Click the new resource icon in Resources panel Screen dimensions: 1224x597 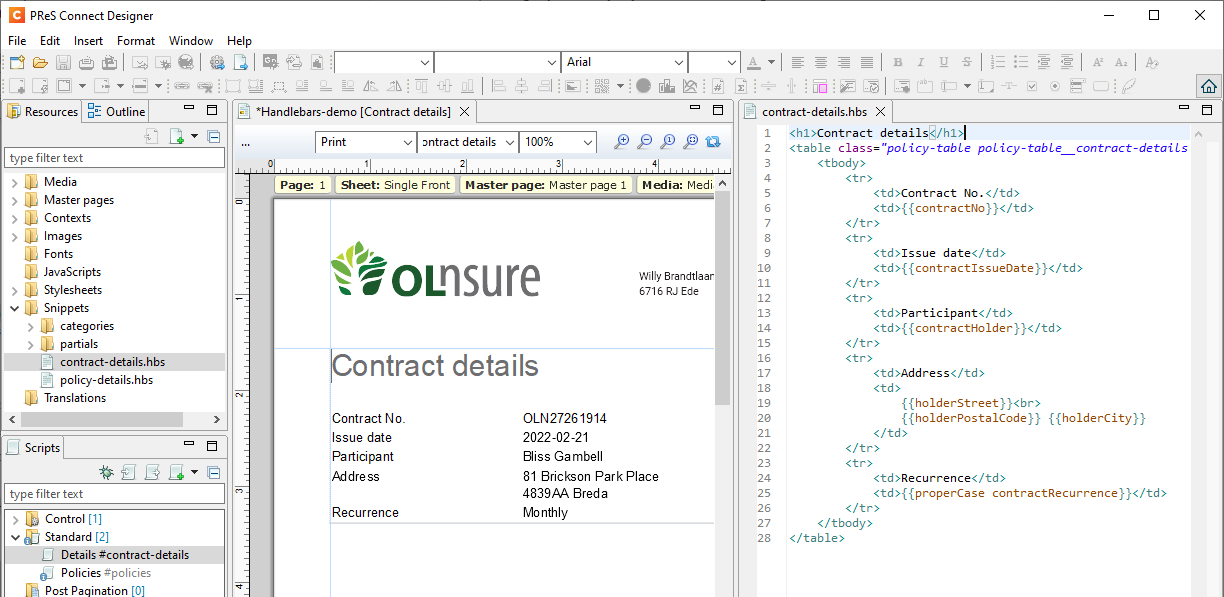click(x=175, y=136)
